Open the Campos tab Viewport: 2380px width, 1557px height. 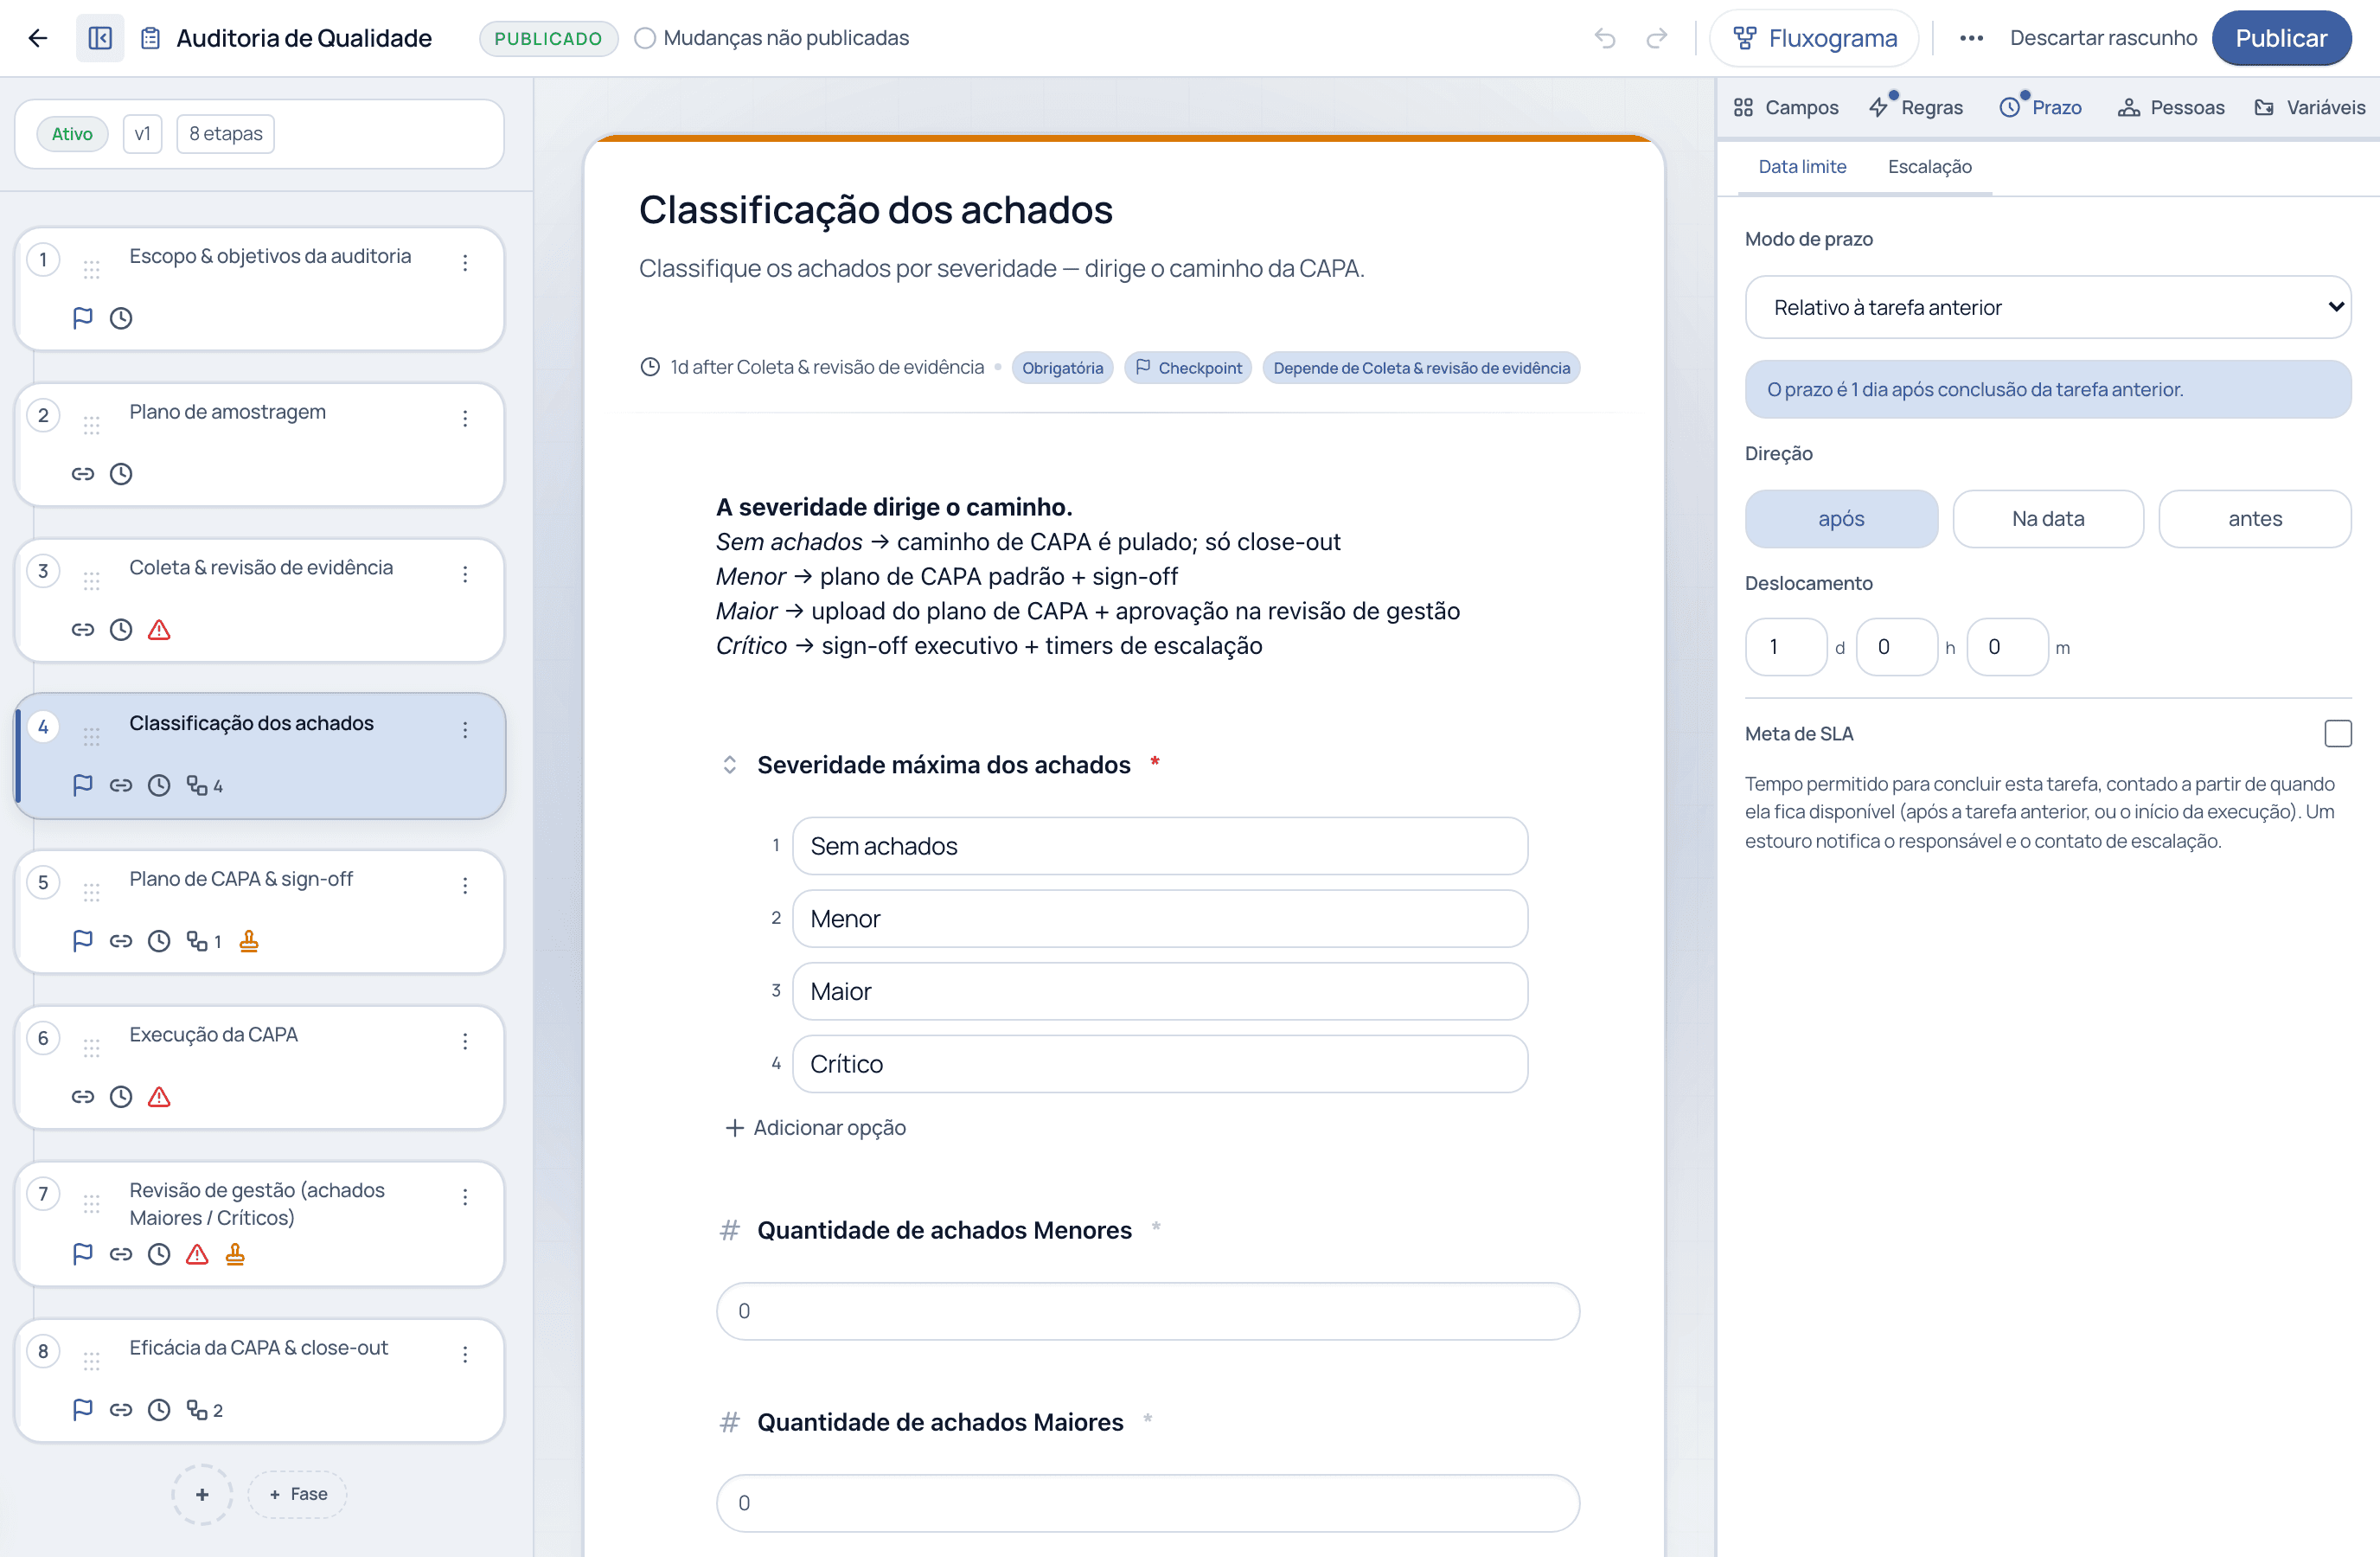[x=1786, y=108]
